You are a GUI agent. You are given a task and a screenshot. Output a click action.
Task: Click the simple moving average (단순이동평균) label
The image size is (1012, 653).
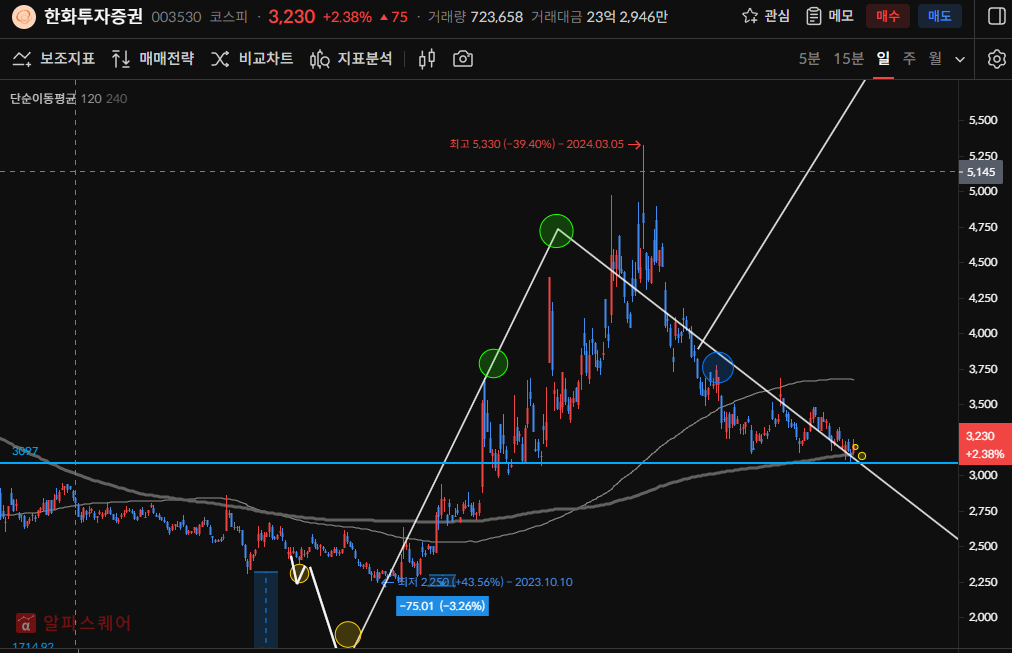click(x=43, y=99)
